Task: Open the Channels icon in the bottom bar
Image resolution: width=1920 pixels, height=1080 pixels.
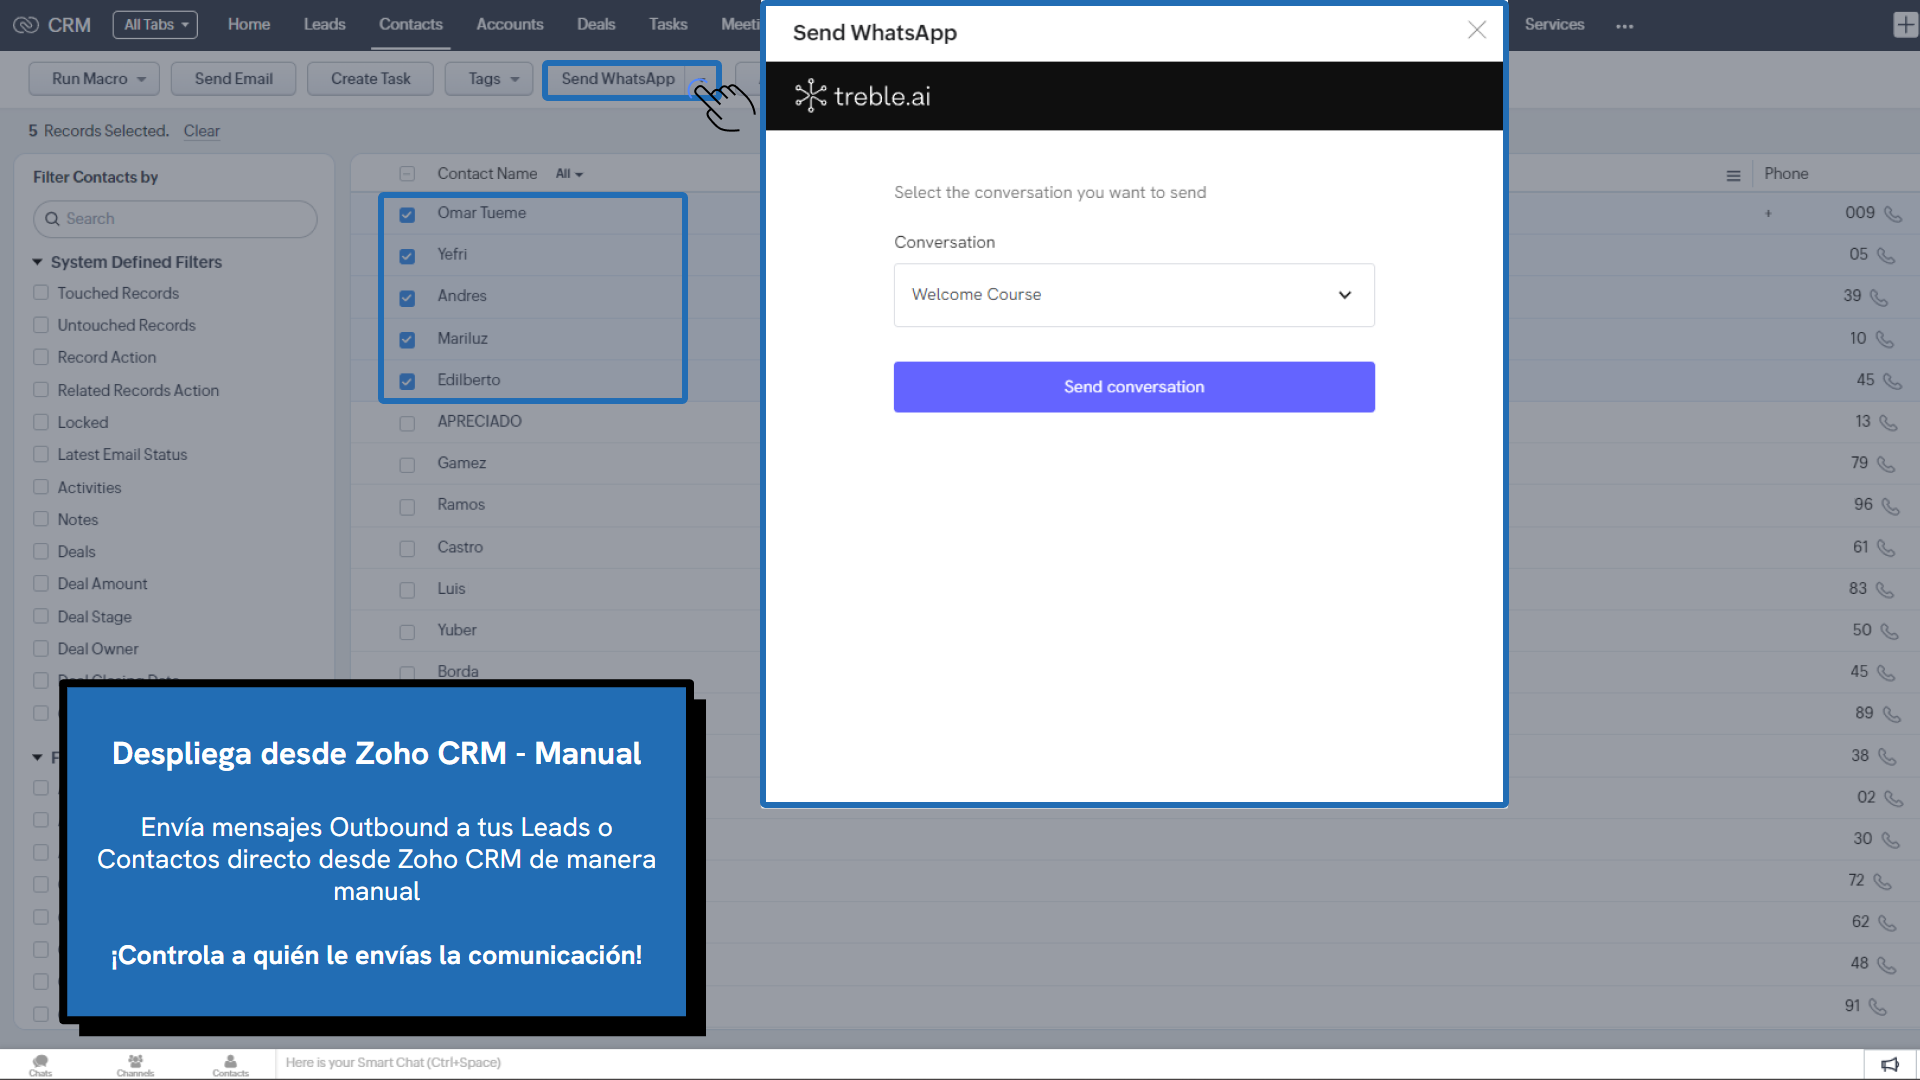Action: pyautogui.click(x=135, y=1064)
